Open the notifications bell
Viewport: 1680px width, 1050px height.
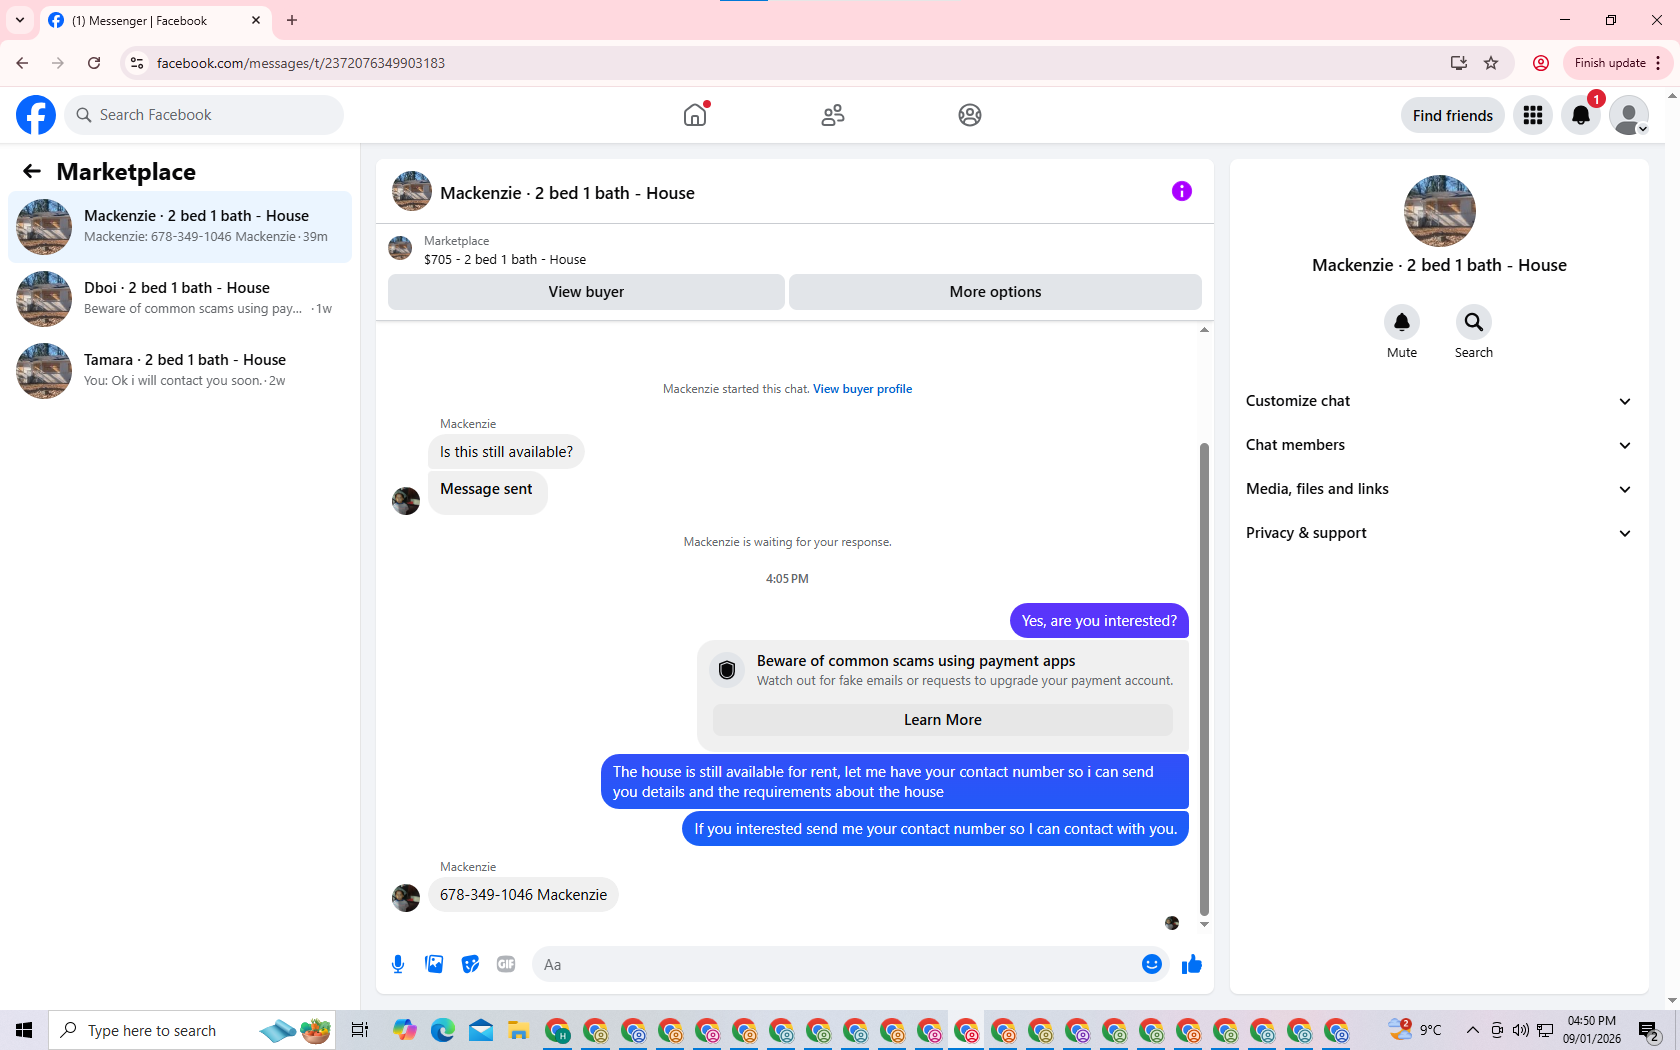tap(1581, 115)
